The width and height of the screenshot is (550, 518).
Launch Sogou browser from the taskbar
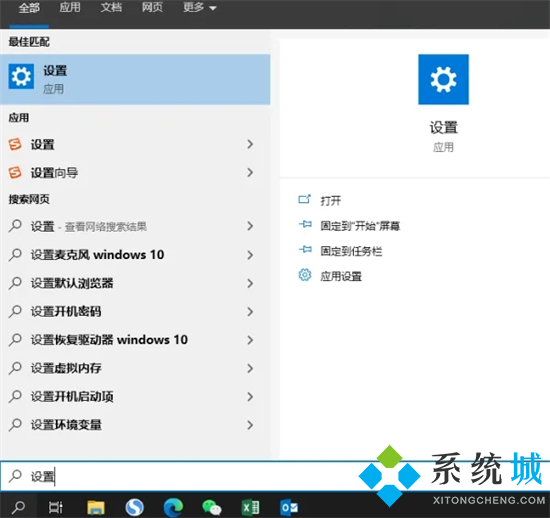pos(134,507)
